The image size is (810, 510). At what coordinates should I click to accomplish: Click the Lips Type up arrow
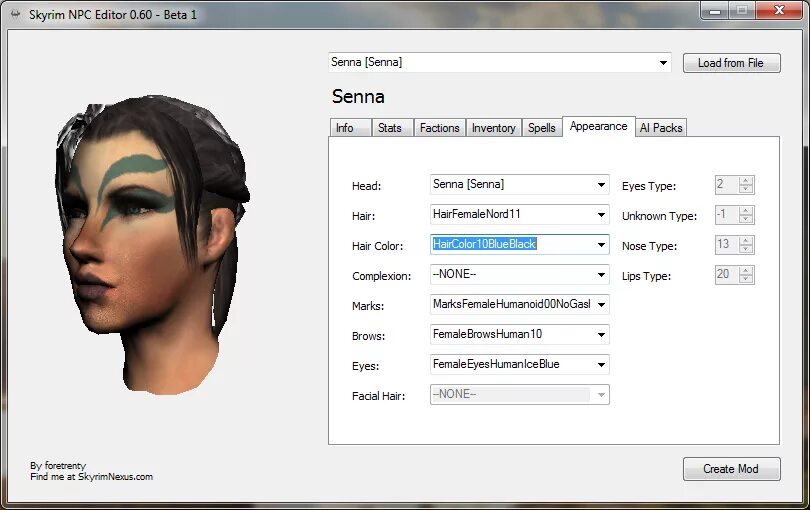coord(745,271)
